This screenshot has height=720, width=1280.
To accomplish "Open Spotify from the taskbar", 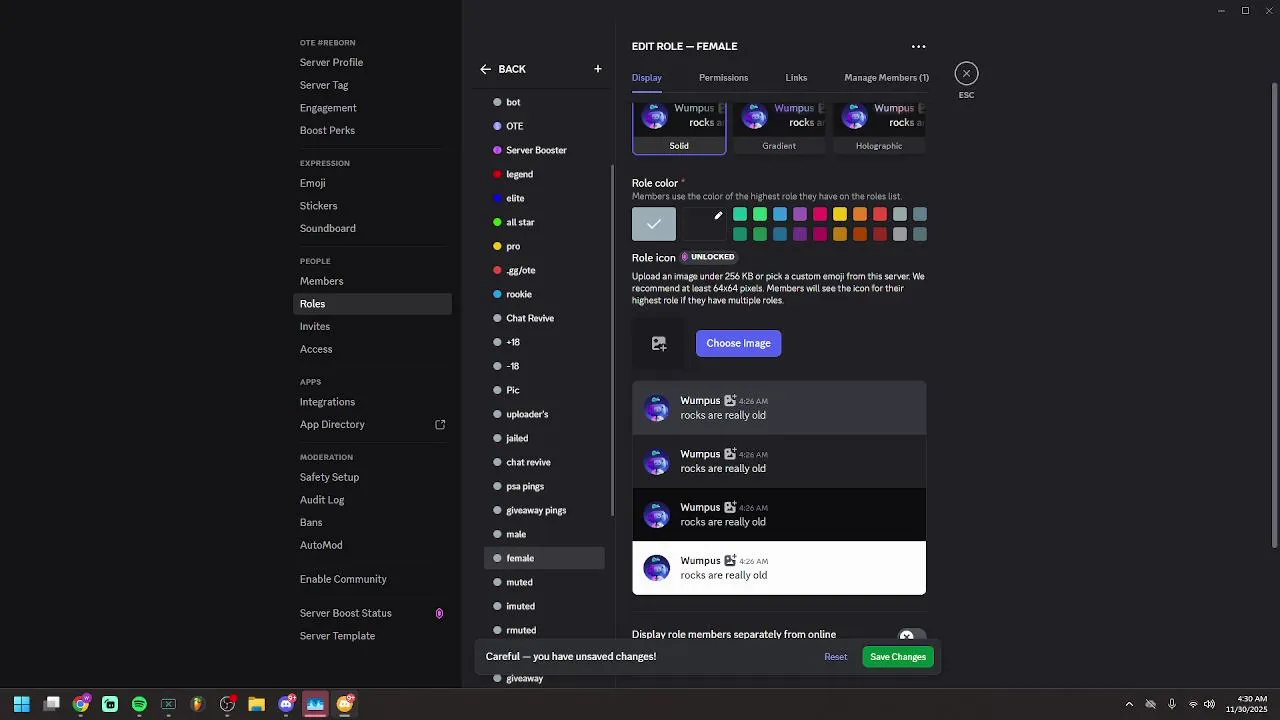I will coord(139,704).
